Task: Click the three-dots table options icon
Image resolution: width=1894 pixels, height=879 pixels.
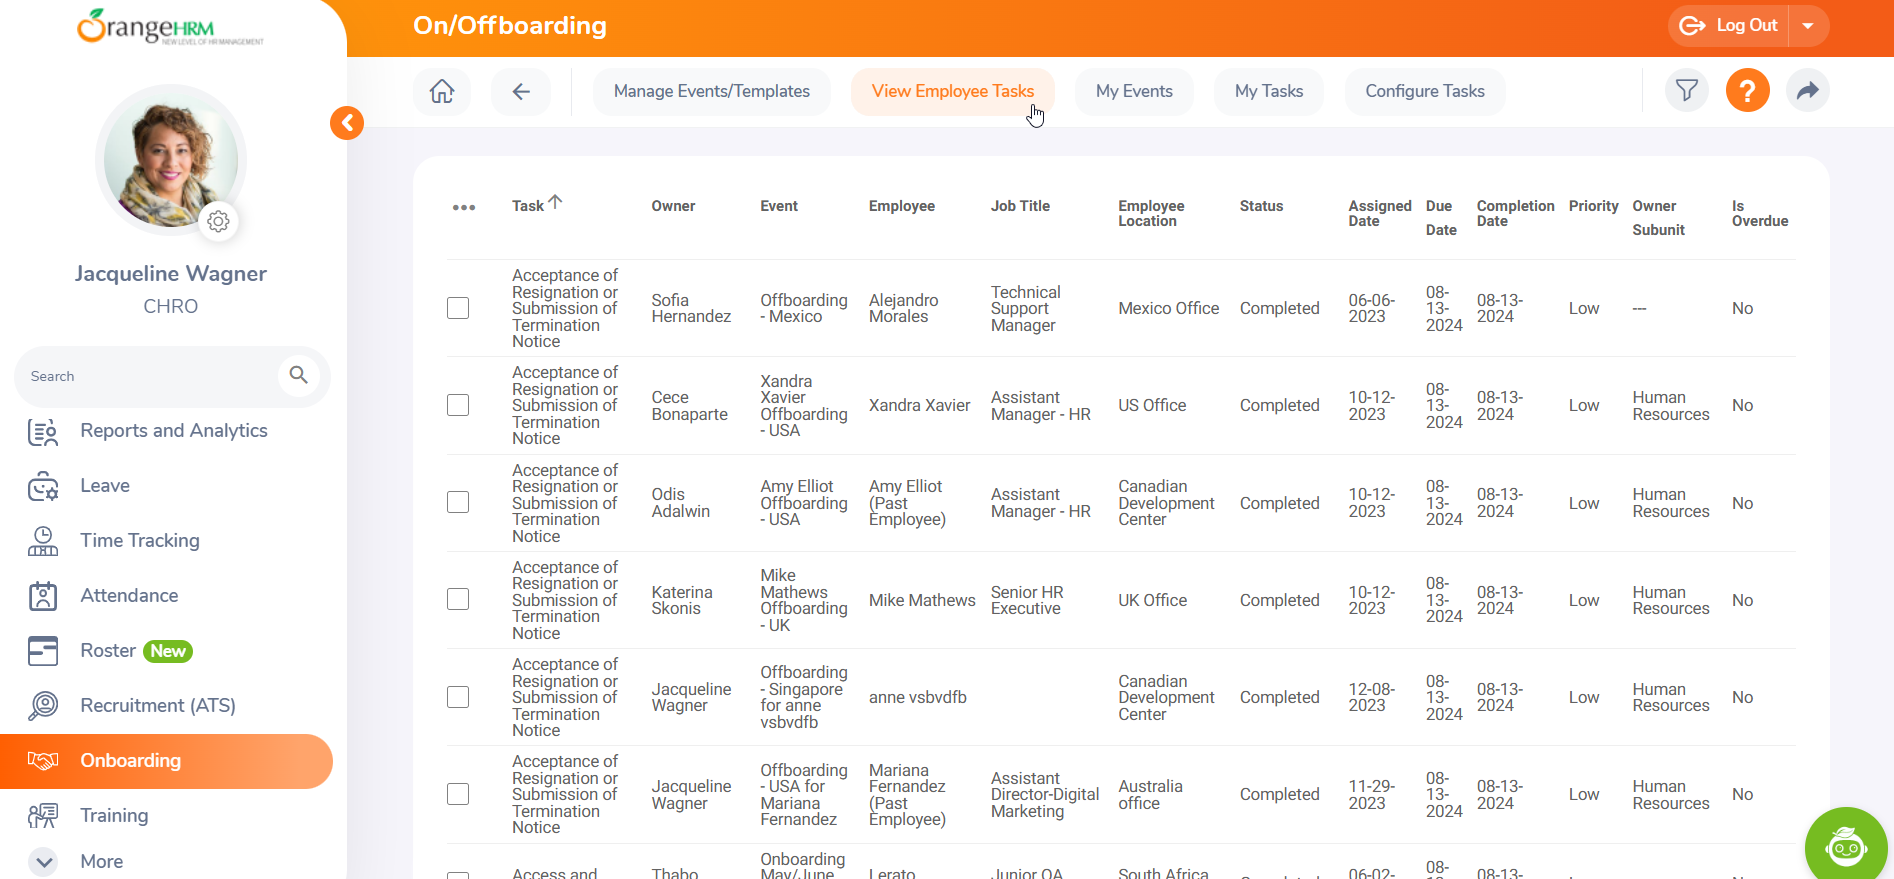Action: click(x=464, y=208)
